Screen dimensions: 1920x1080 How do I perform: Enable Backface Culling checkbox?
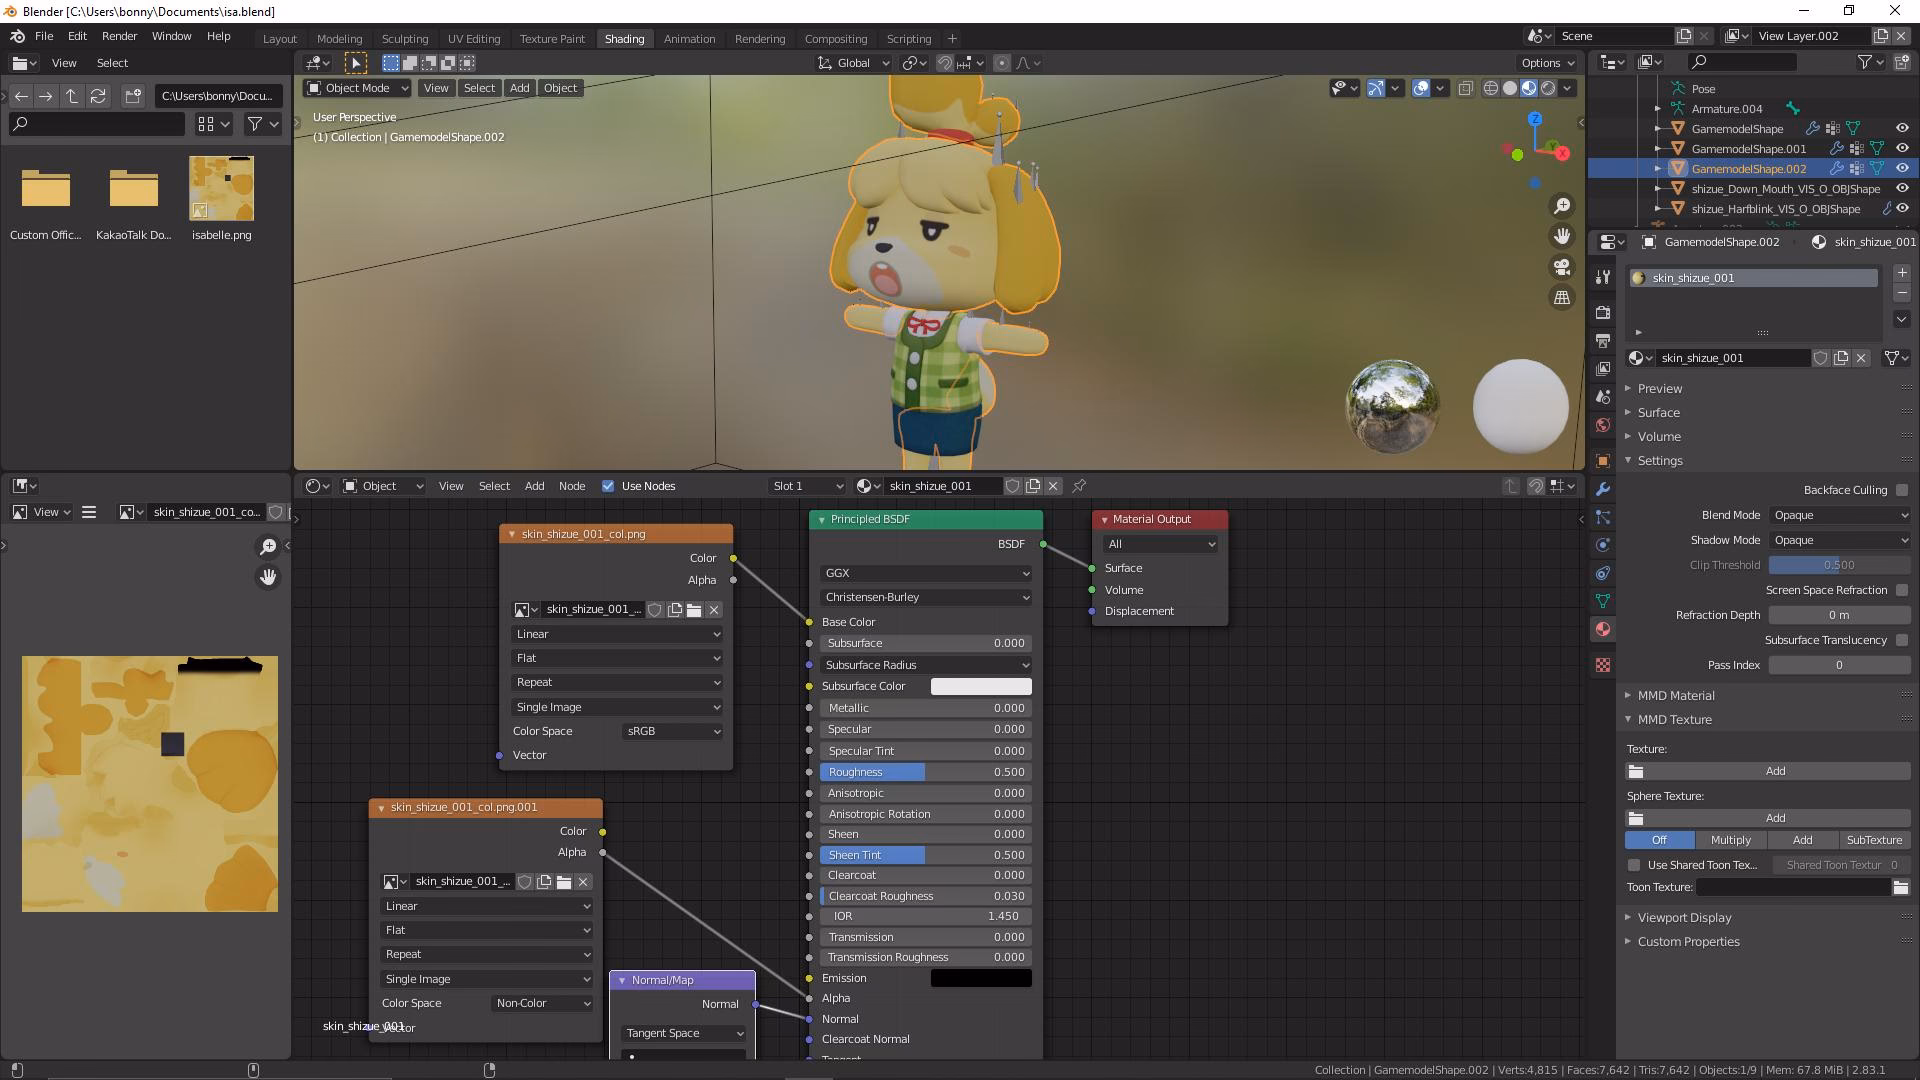coord(1902,490)
